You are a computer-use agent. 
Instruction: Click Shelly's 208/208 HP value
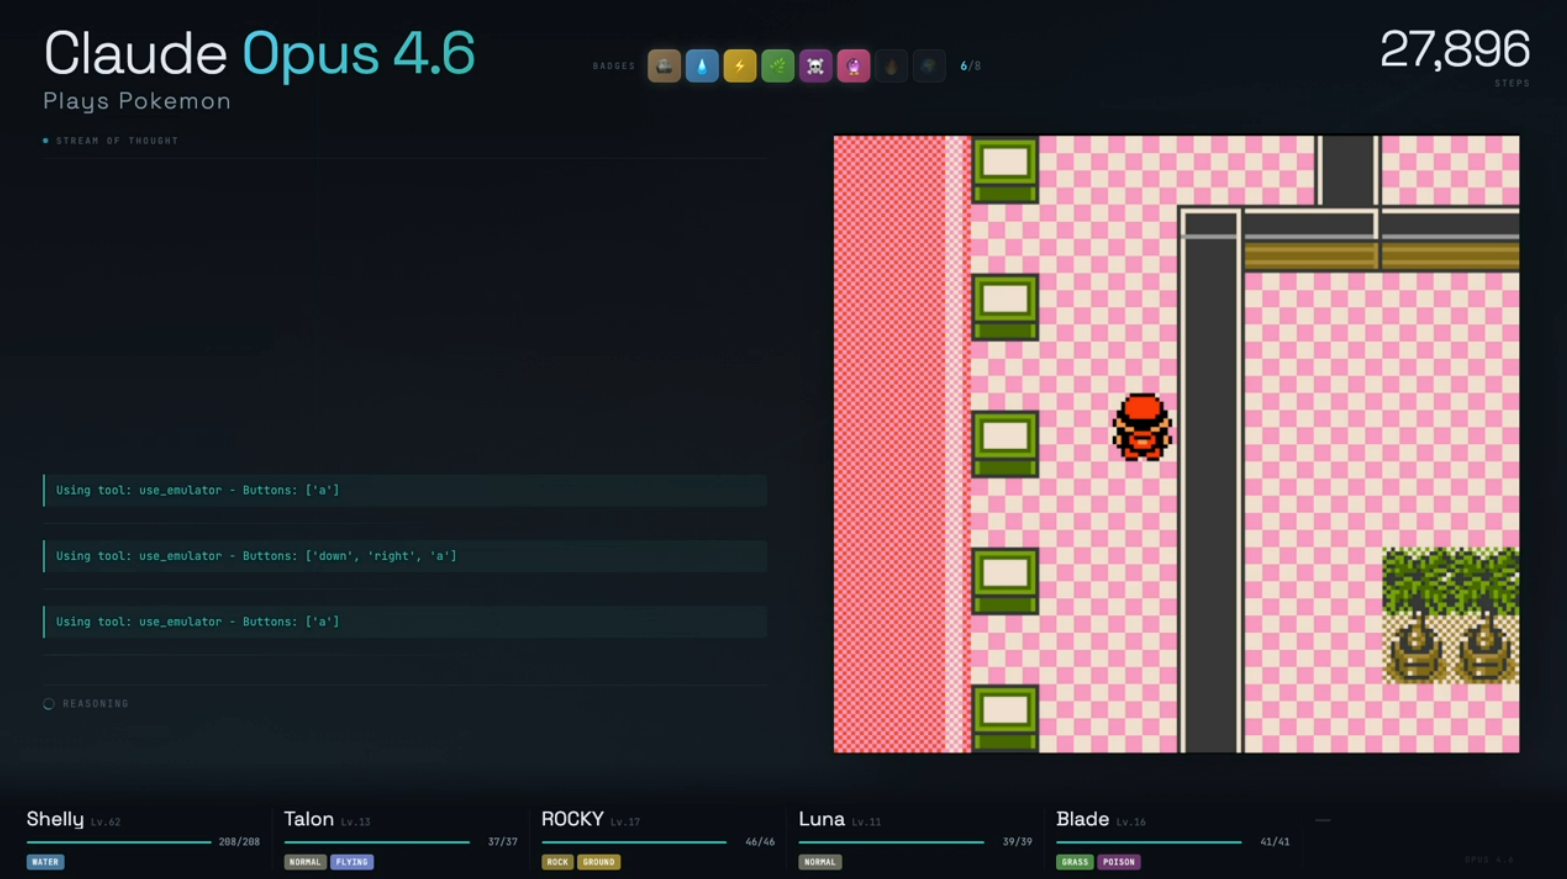point(239,842)
